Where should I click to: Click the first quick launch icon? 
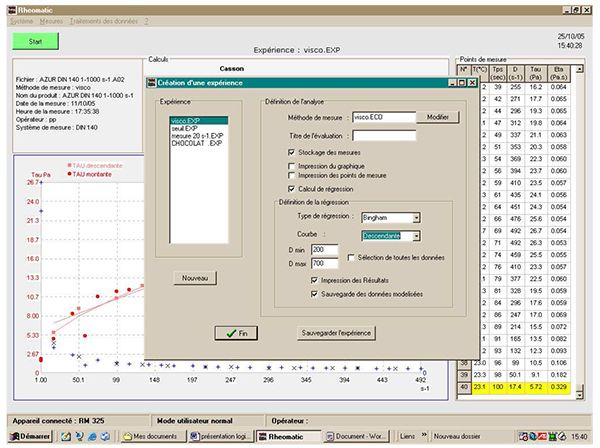coord(66,436)
